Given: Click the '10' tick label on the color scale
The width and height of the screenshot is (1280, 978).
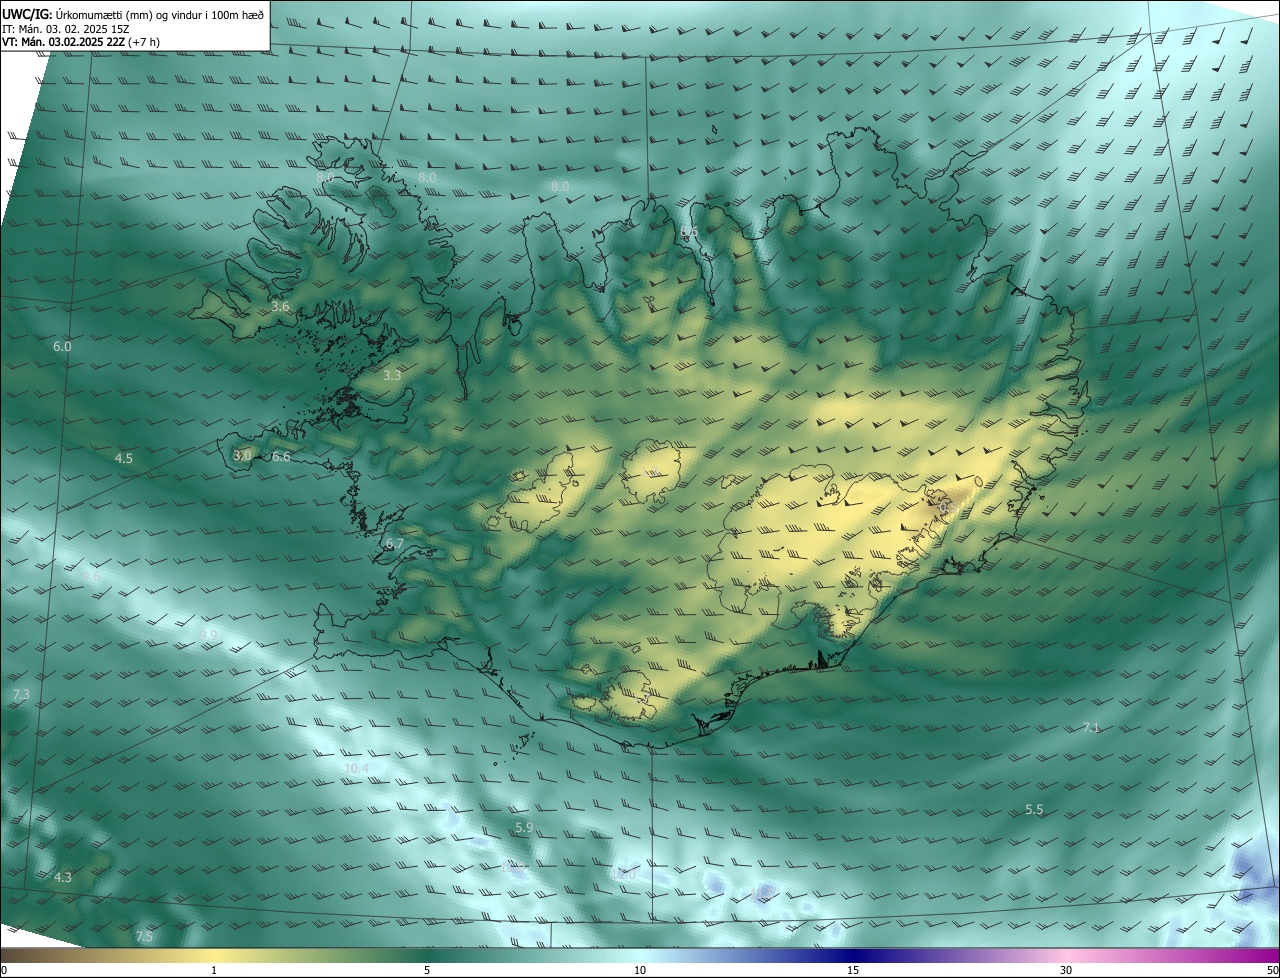Looking at the screenshot, I should (640, 970).
